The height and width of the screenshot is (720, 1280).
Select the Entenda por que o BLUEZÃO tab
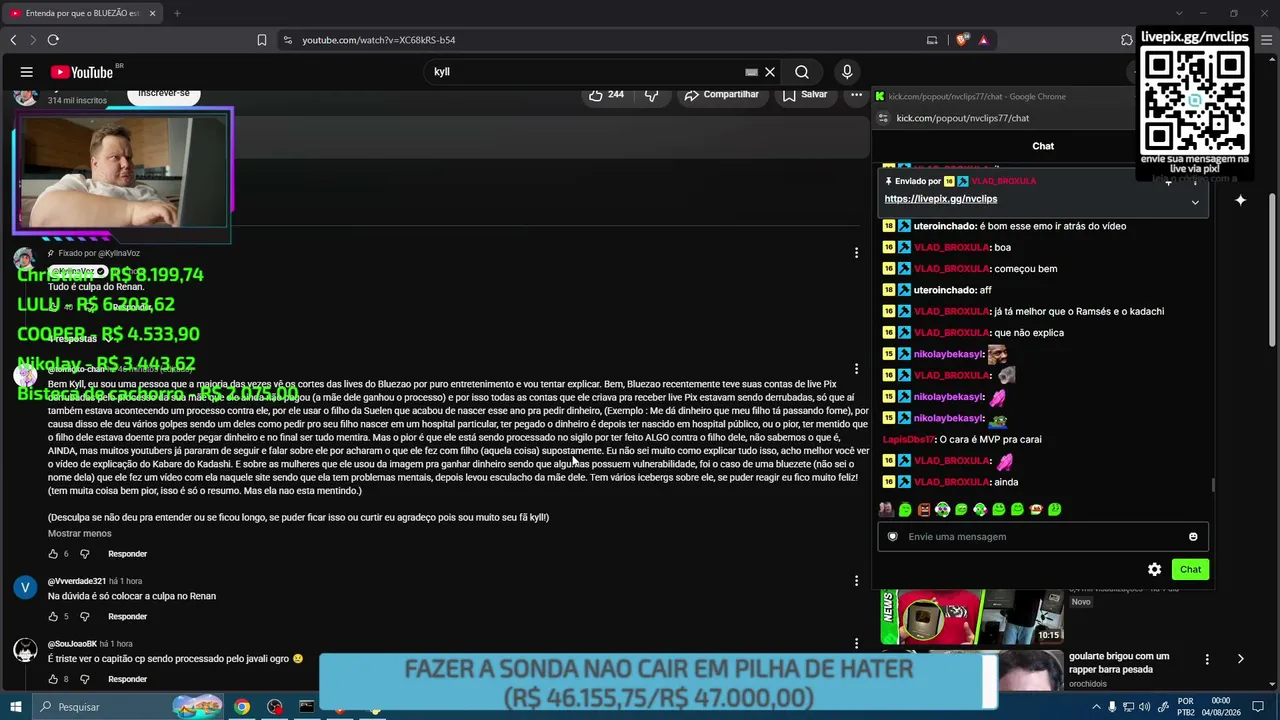point(82,13)
